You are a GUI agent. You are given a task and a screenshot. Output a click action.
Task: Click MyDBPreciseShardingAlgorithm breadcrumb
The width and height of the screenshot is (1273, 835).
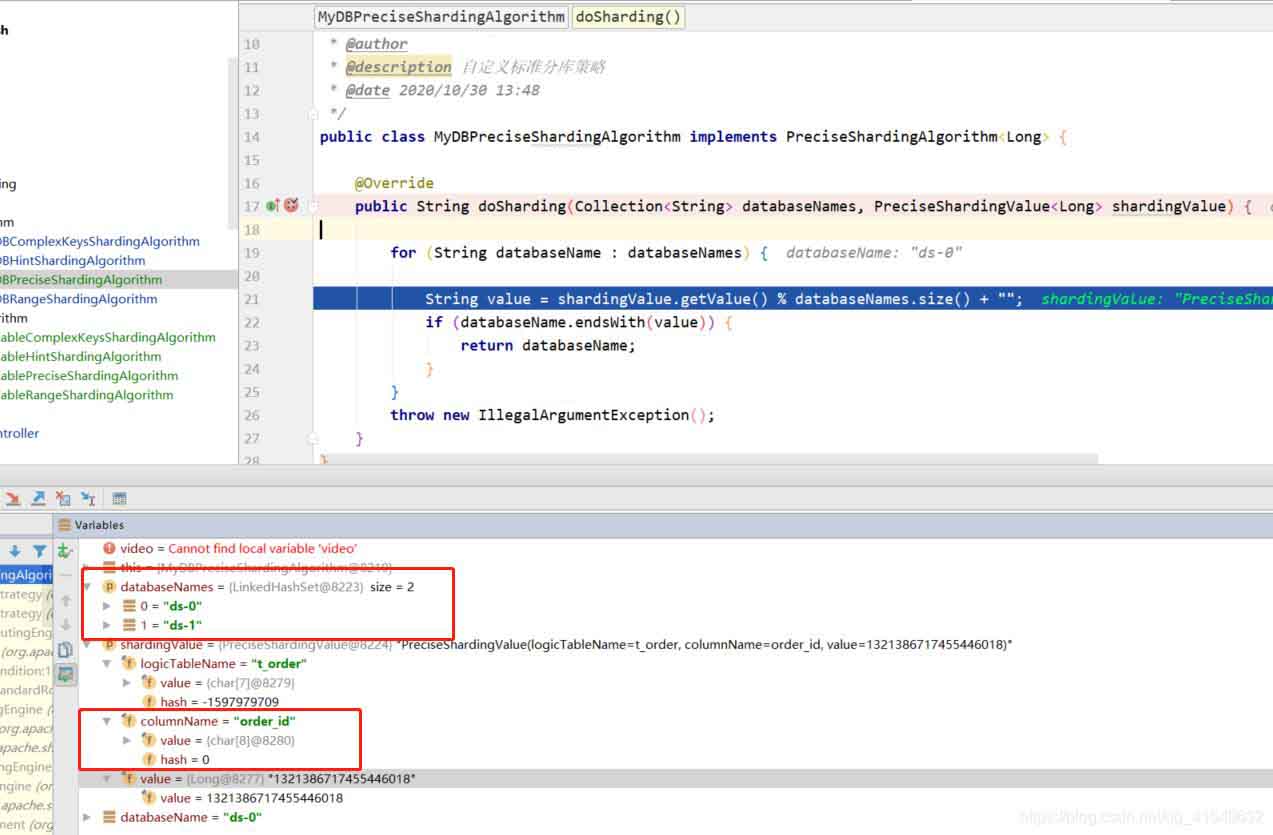441,17
